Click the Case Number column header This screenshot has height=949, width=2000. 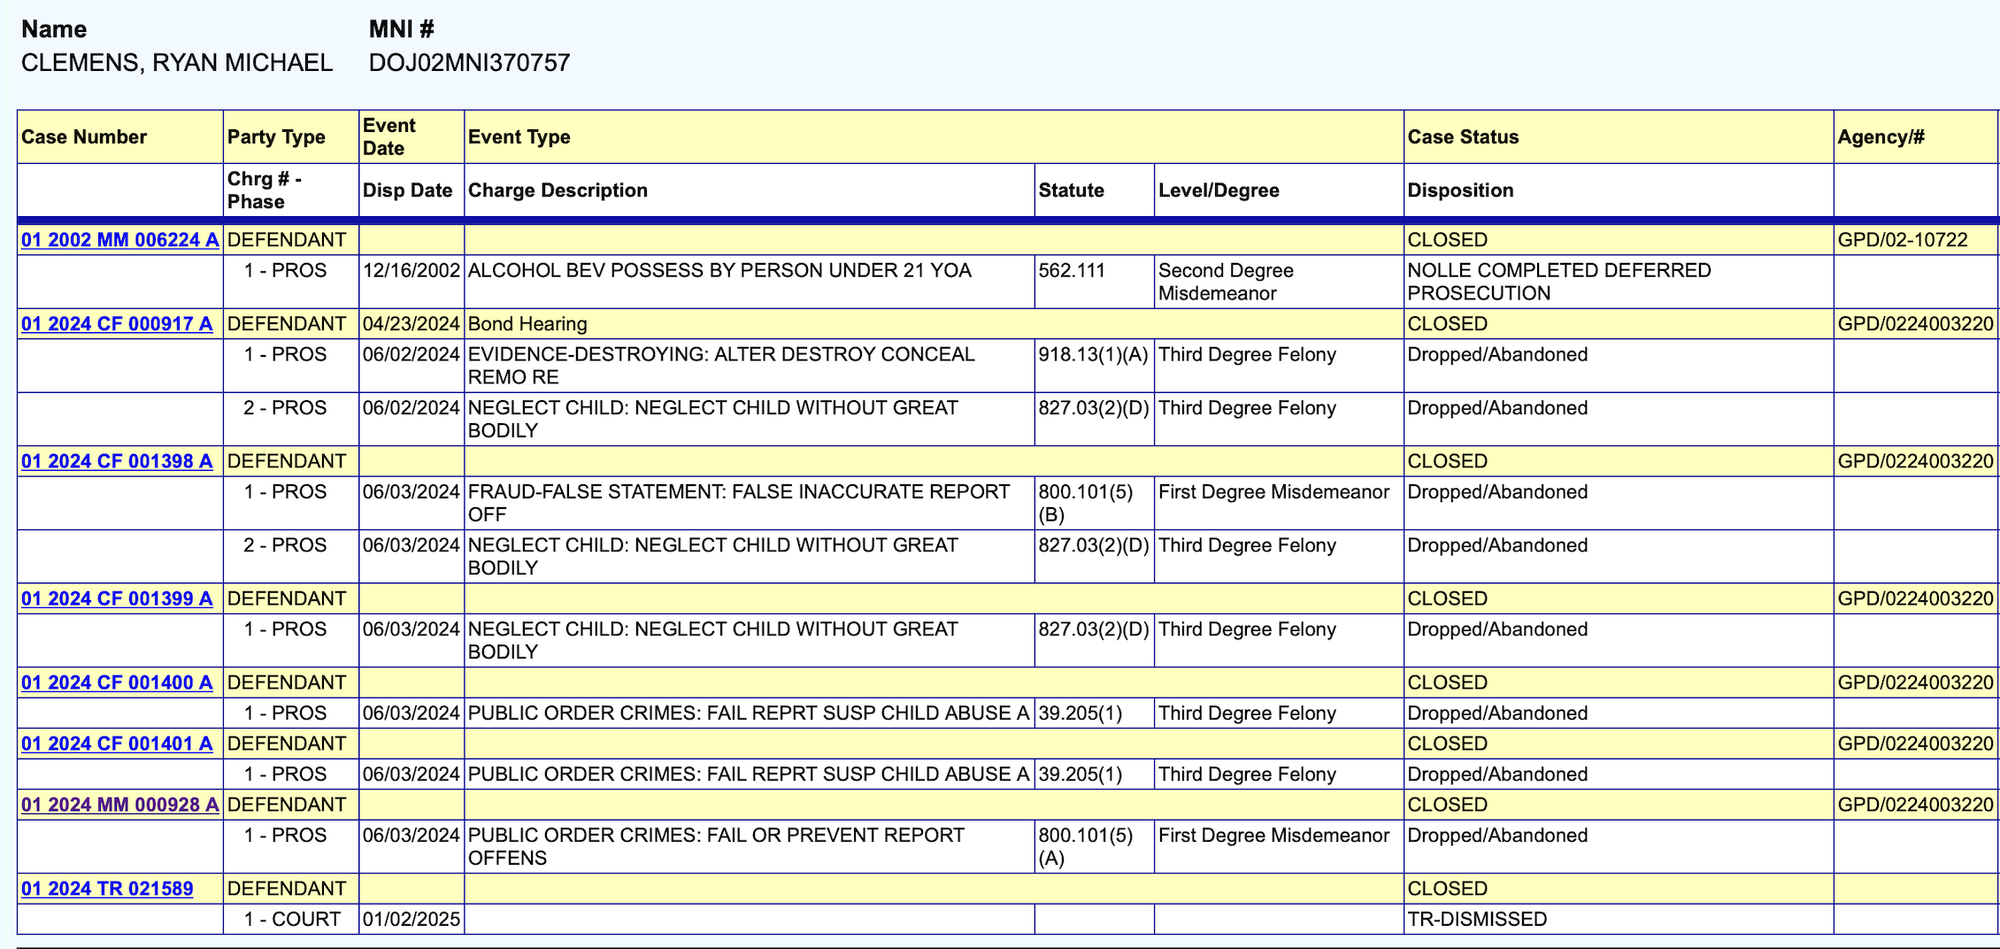click(84, 137)
